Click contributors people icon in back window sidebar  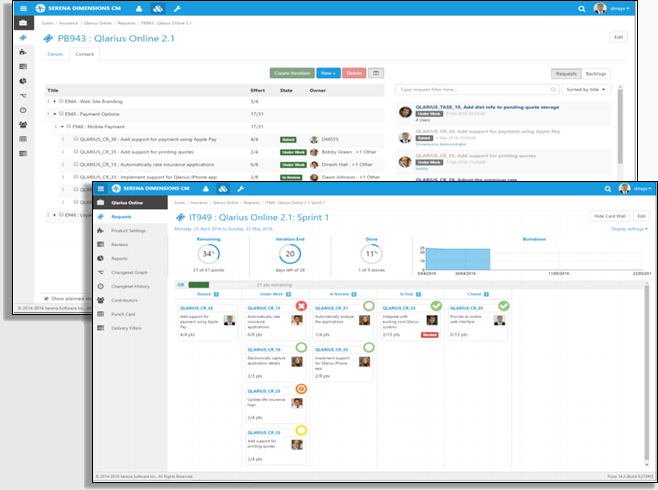click(x=23, y=125)
